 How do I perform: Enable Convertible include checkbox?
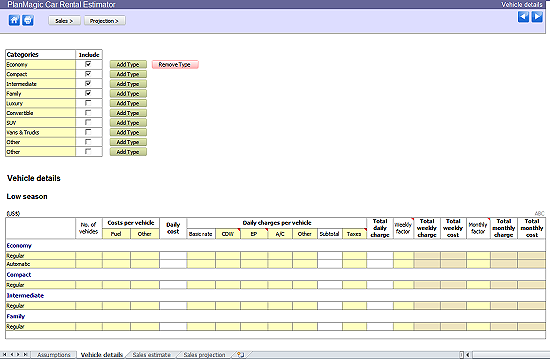(88, 113)
